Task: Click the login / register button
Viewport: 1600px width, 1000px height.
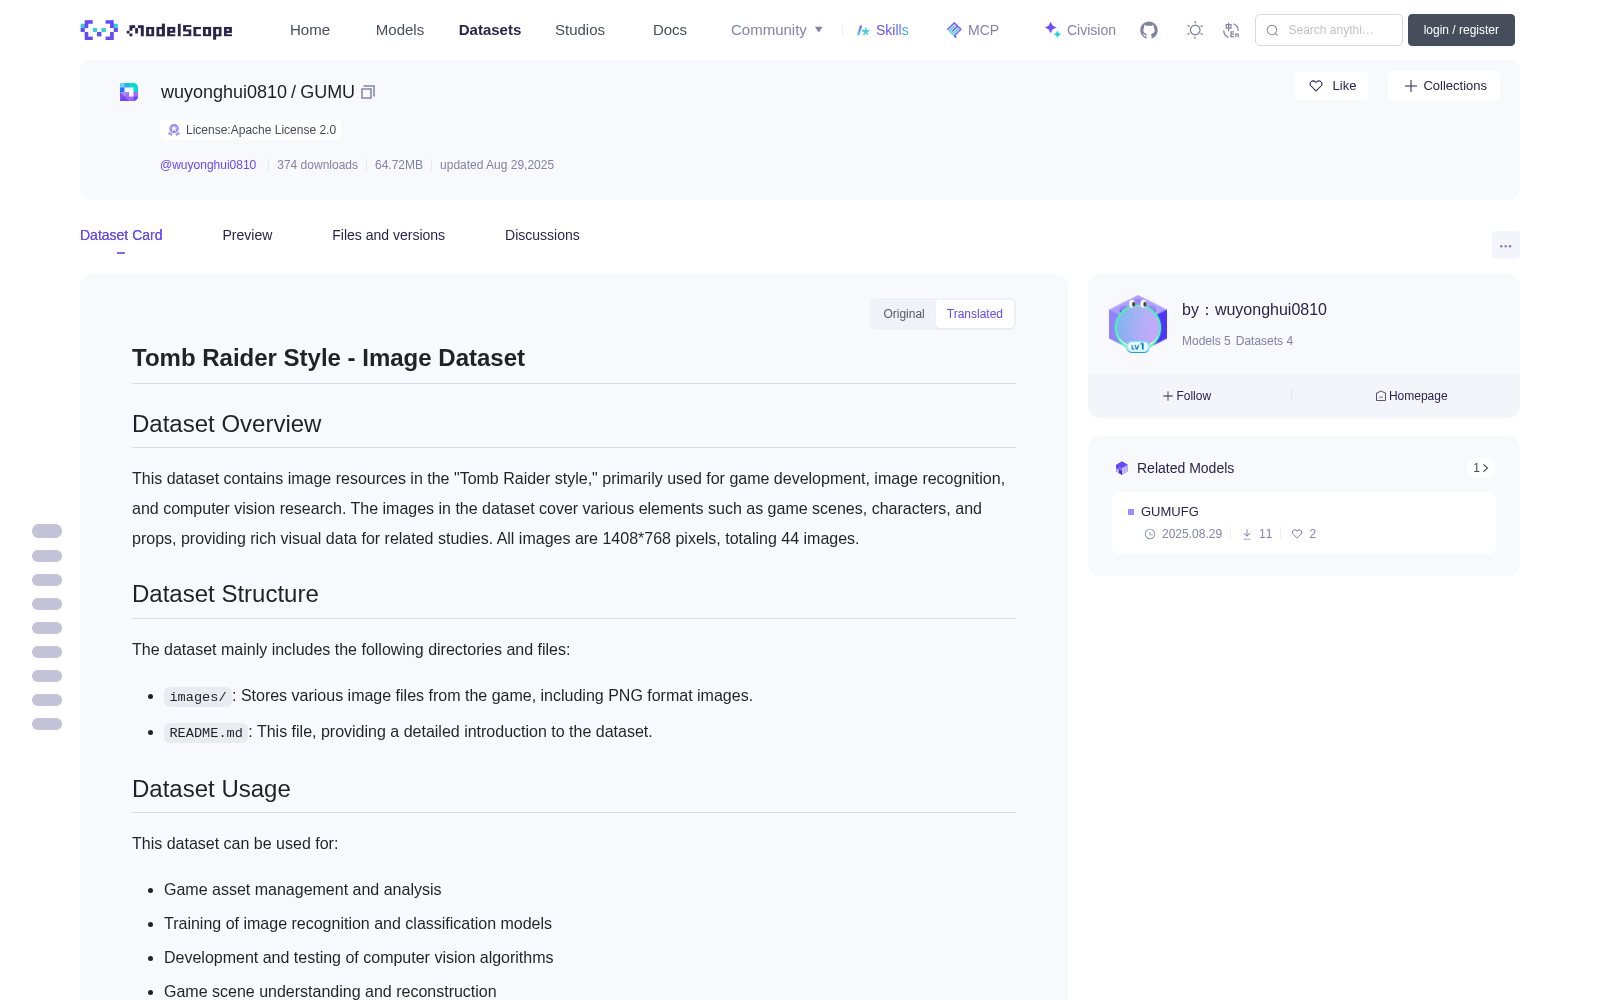Action: pyautogui.click(x=1461, y=30)
